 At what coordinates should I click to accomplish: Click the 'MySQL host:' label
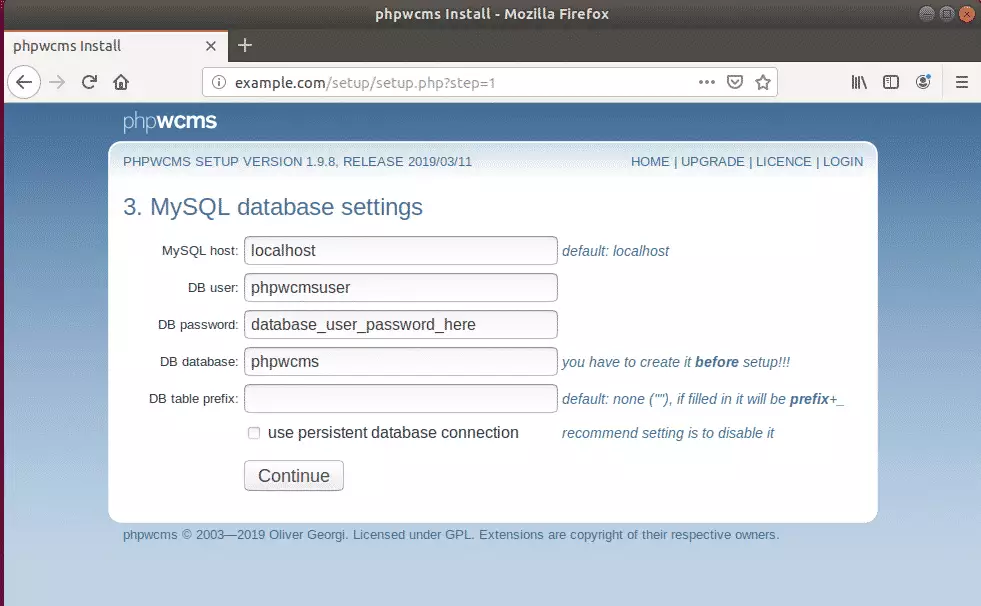(x=200, y=251)
